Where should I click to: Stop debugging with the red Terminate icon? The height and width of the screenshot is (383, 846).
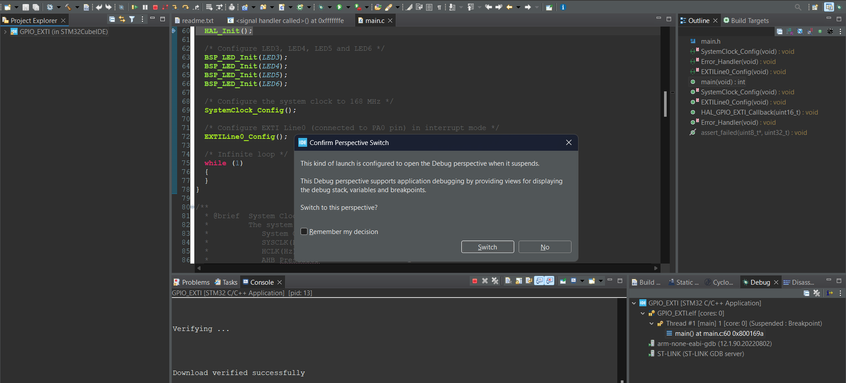click(155, 8)
